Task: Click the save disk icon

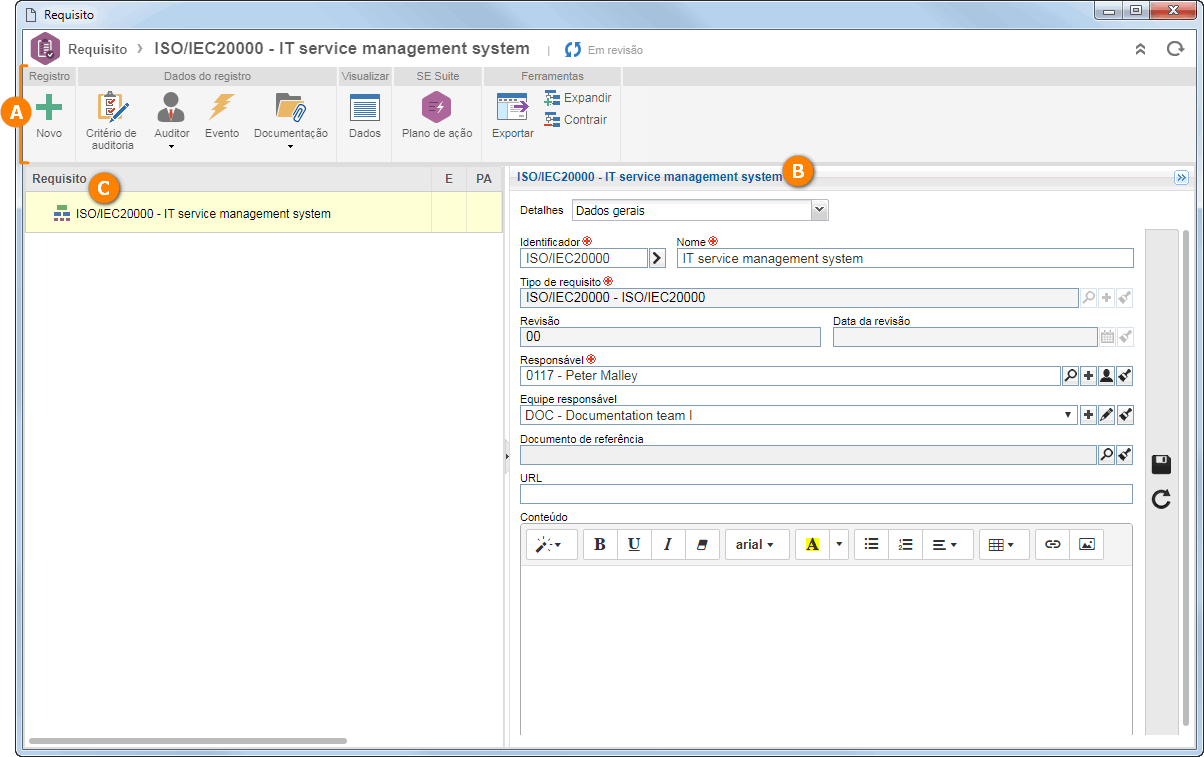Action: click(x=1161, y=464)
